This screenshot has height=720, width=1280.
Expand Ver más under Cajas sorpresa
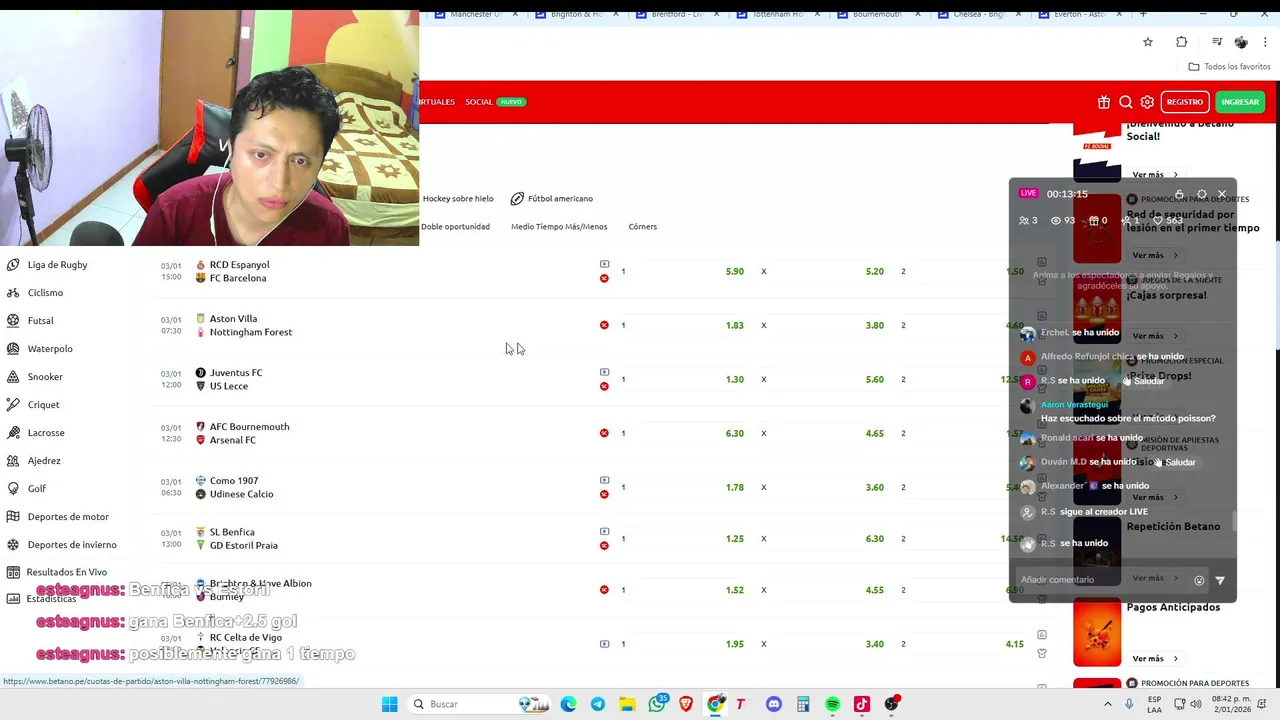(1155, 336)
